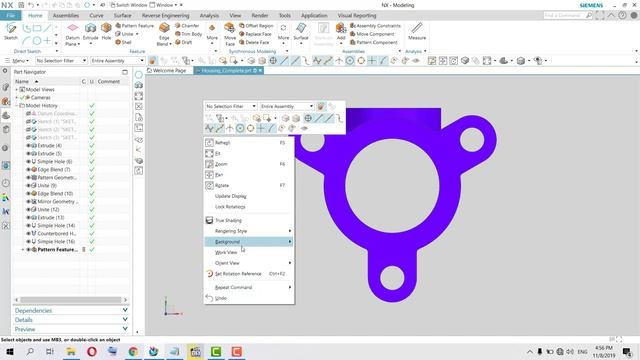Open the Chrome browser from the taskbar
This screenshot has width=640, height=360.
(133, 351)
